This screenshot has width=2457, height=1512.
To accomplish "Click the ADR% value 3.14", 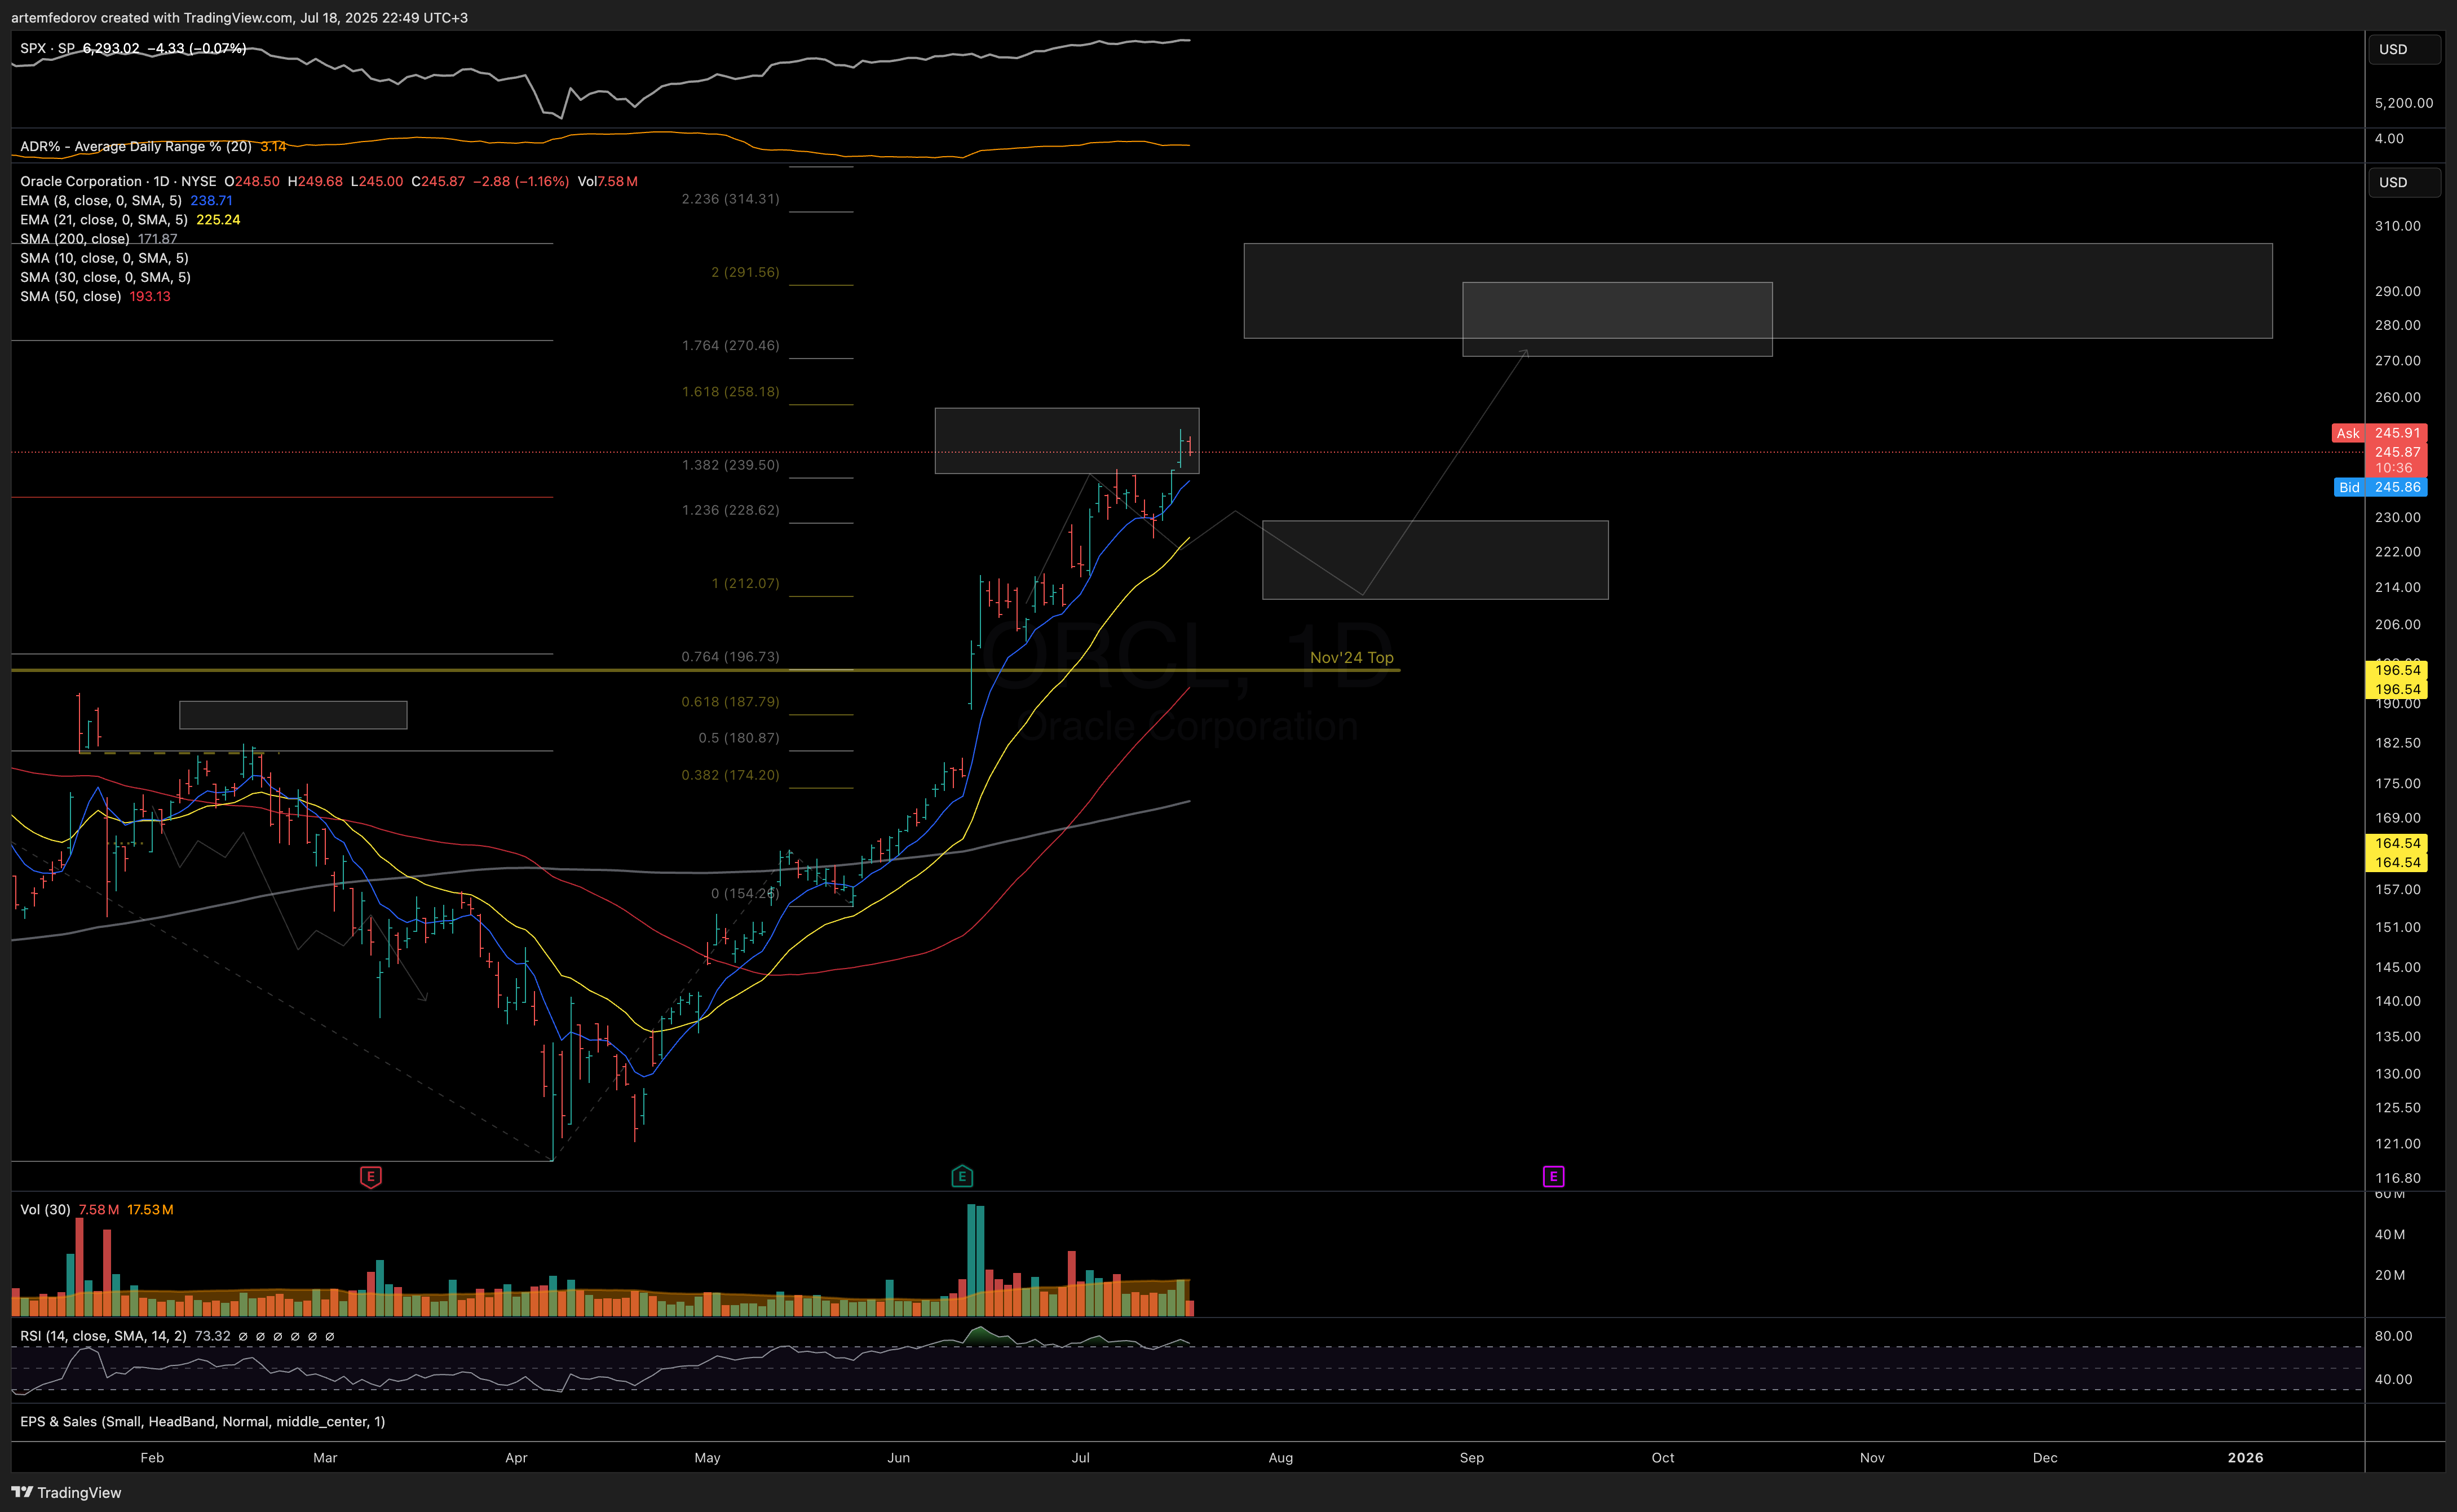I will click(x=273, y=146).
